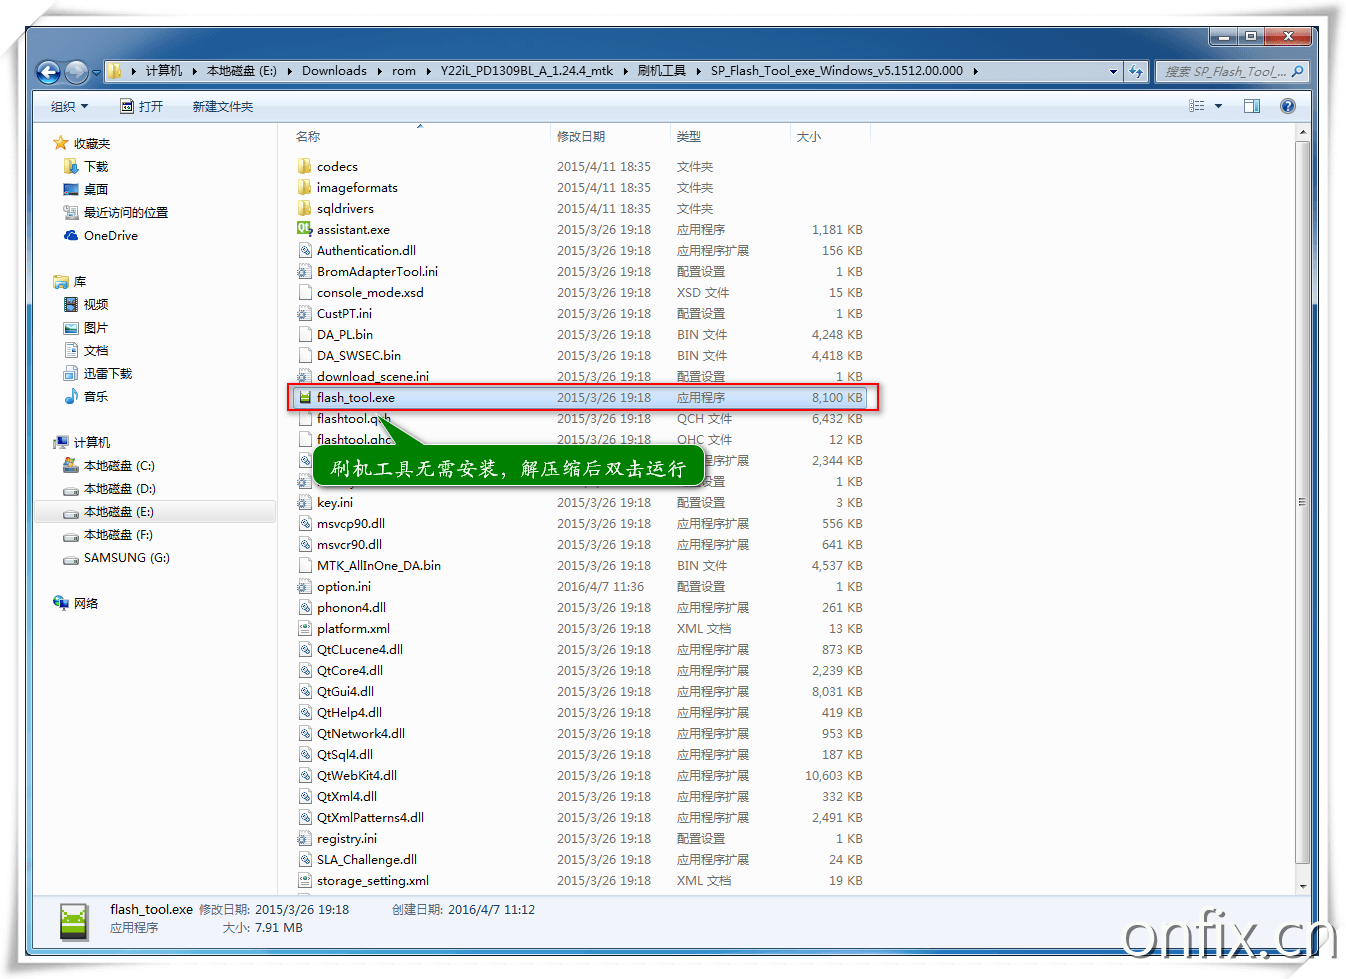Click the vertical scrollbar down arrow

coord(1302,886)
